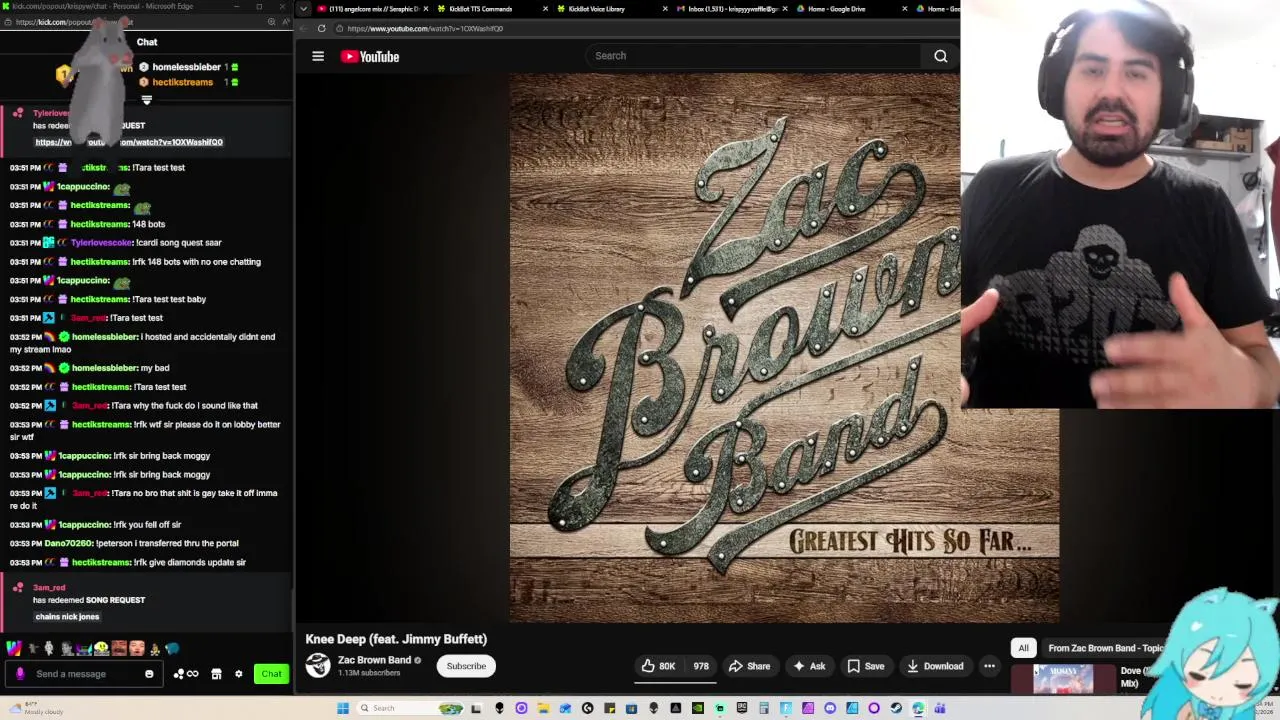Viewport: 1280px width, 720px height.
Task: Select the All filter chip
Action: [x=1023, y=648]
